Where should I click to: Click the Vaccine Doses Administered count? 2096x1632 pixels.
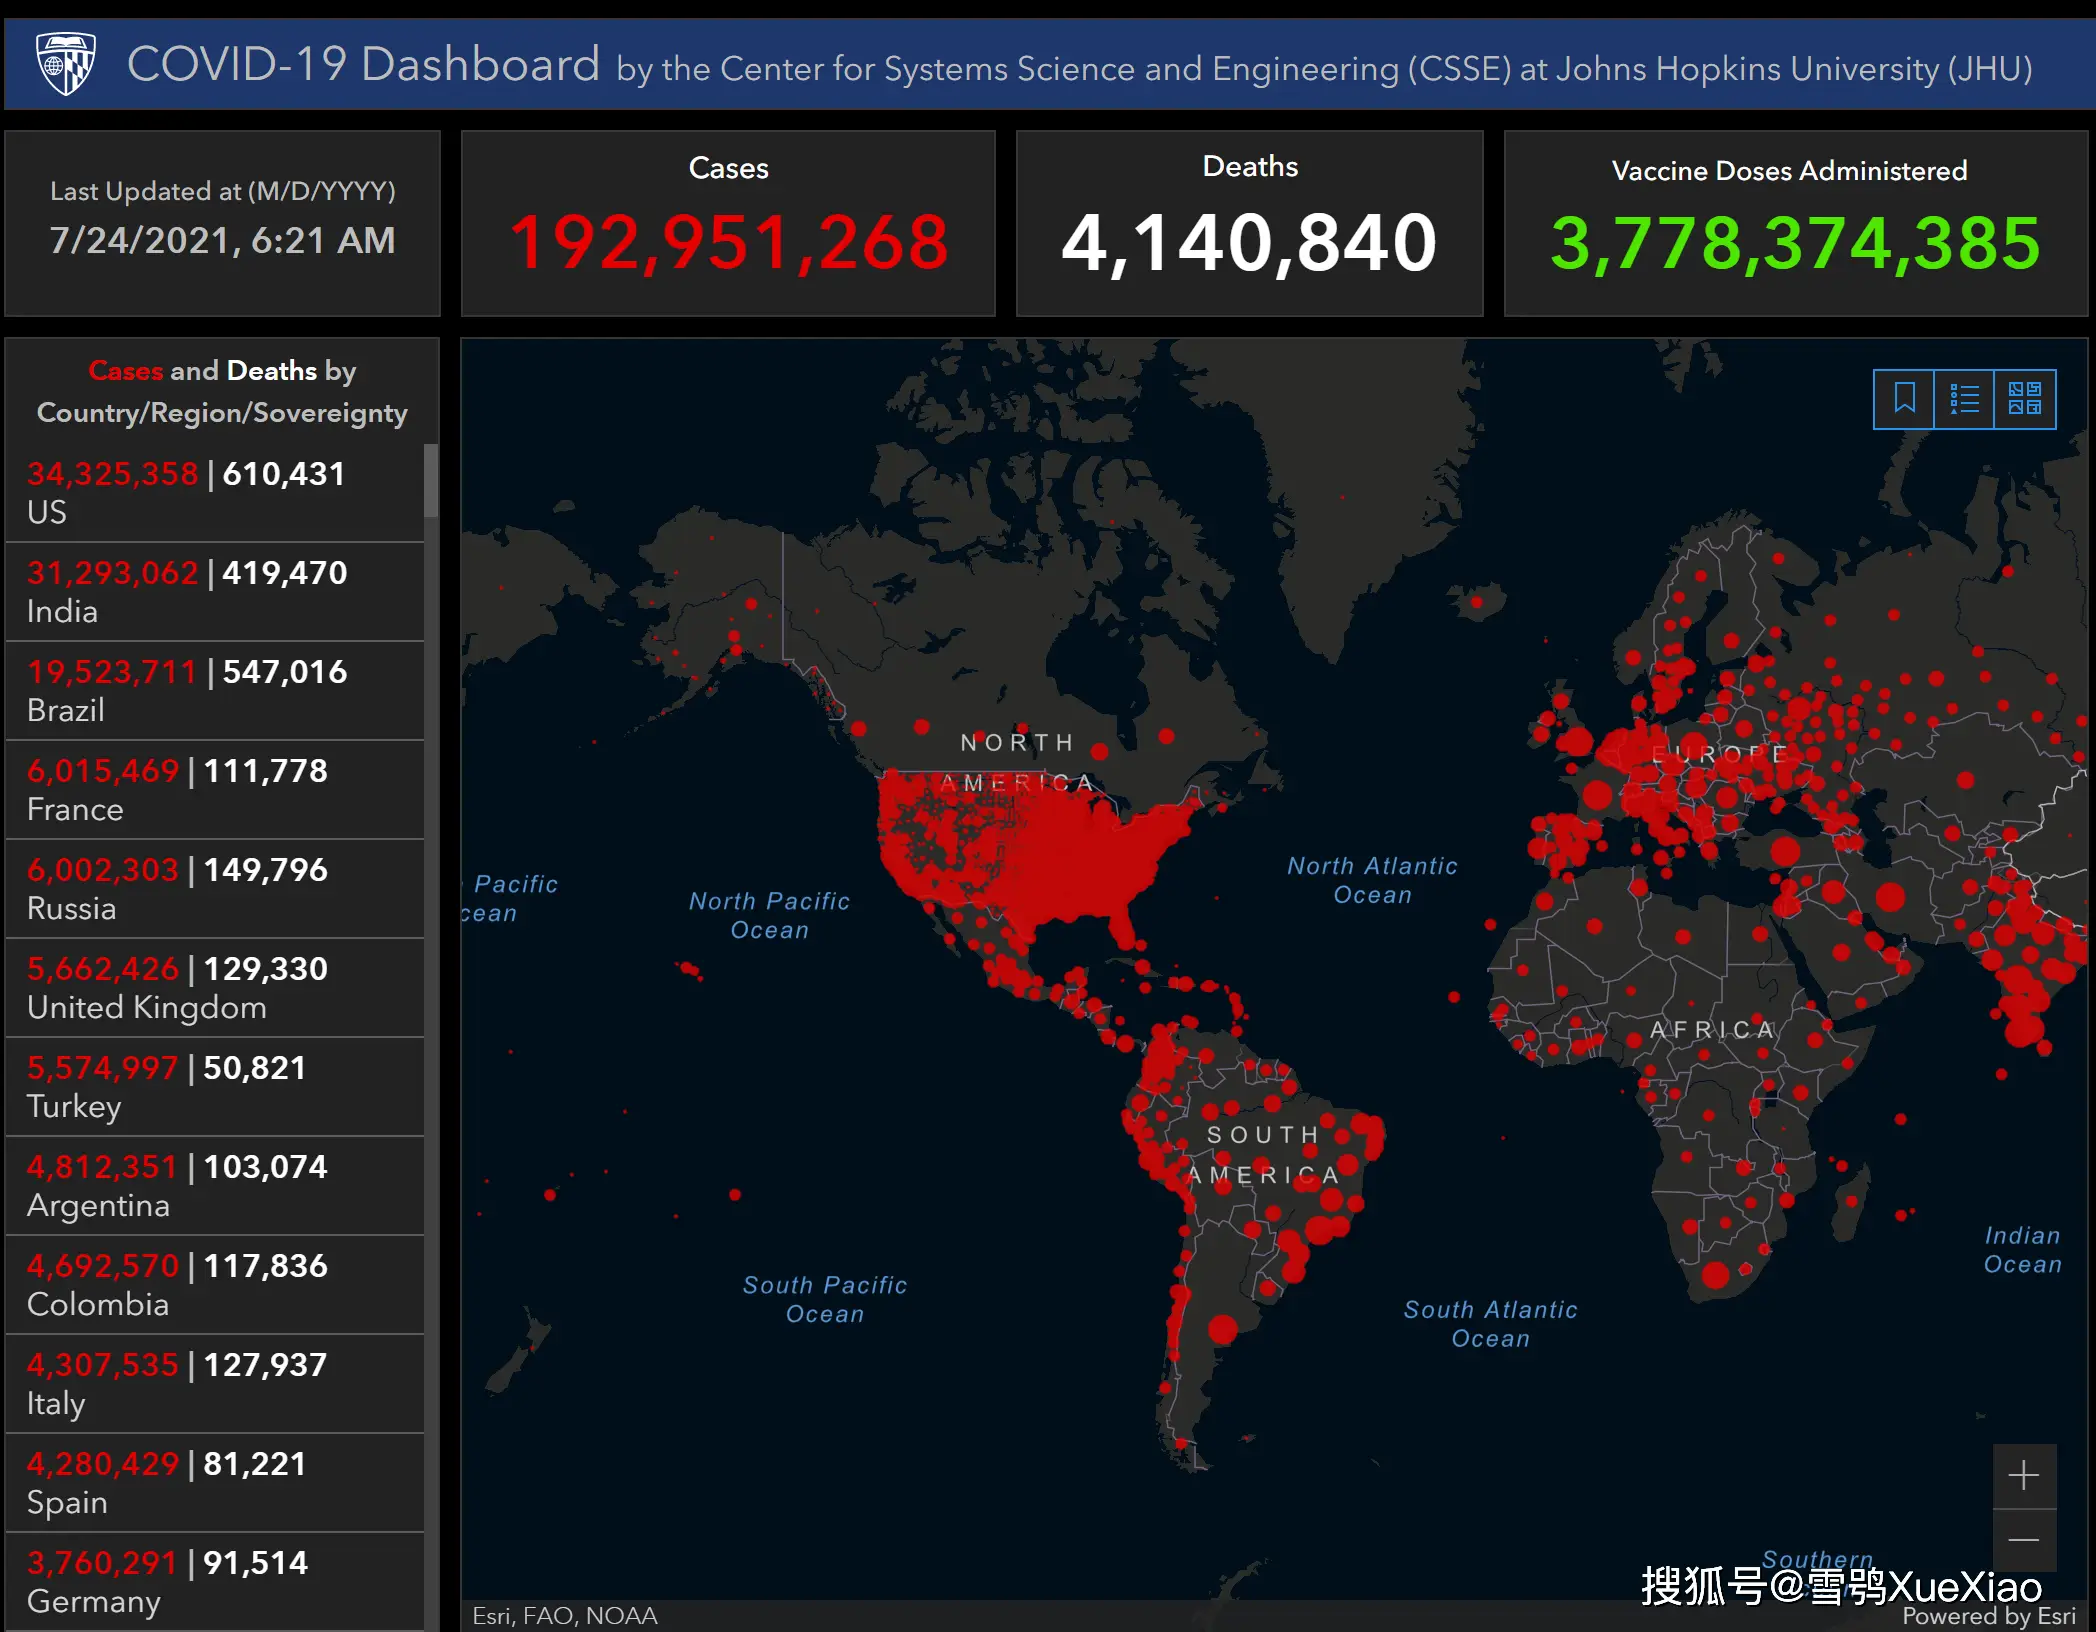1795,242
